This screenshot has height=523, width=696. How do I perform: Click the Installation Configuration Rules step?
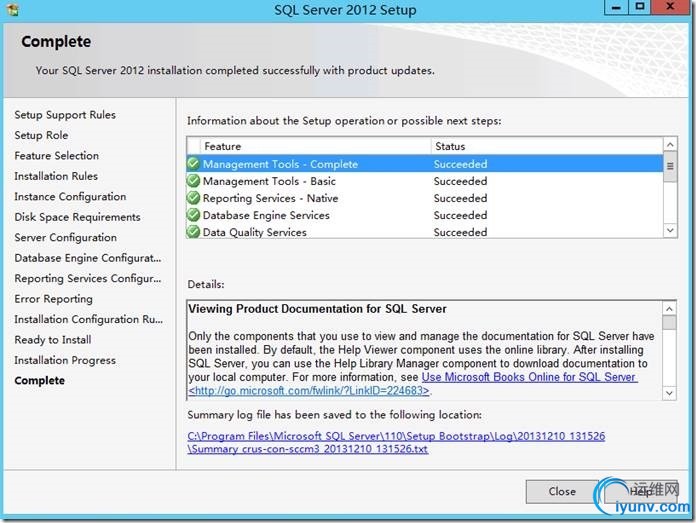(88, 319)
